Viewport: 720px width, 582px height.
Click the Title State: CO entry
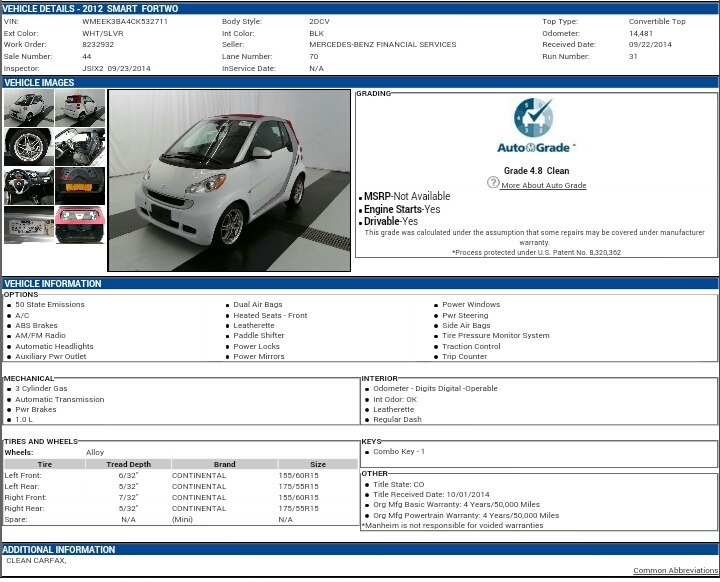[399, 484]
